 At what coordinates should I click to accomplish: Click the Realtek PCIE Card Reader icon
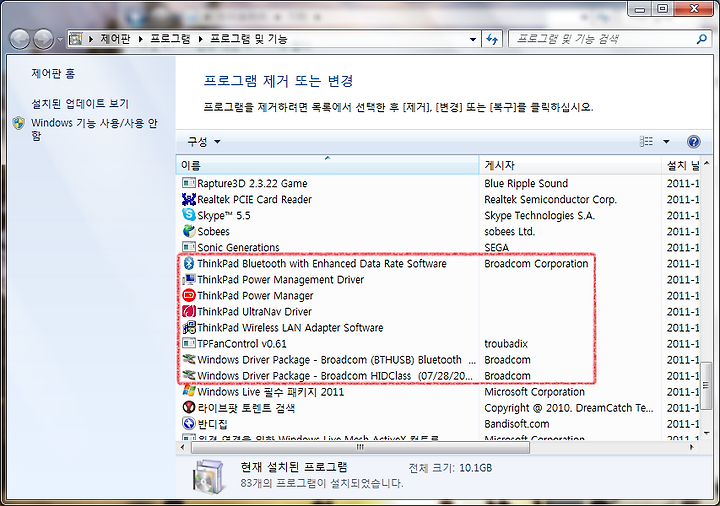[189, 199]
